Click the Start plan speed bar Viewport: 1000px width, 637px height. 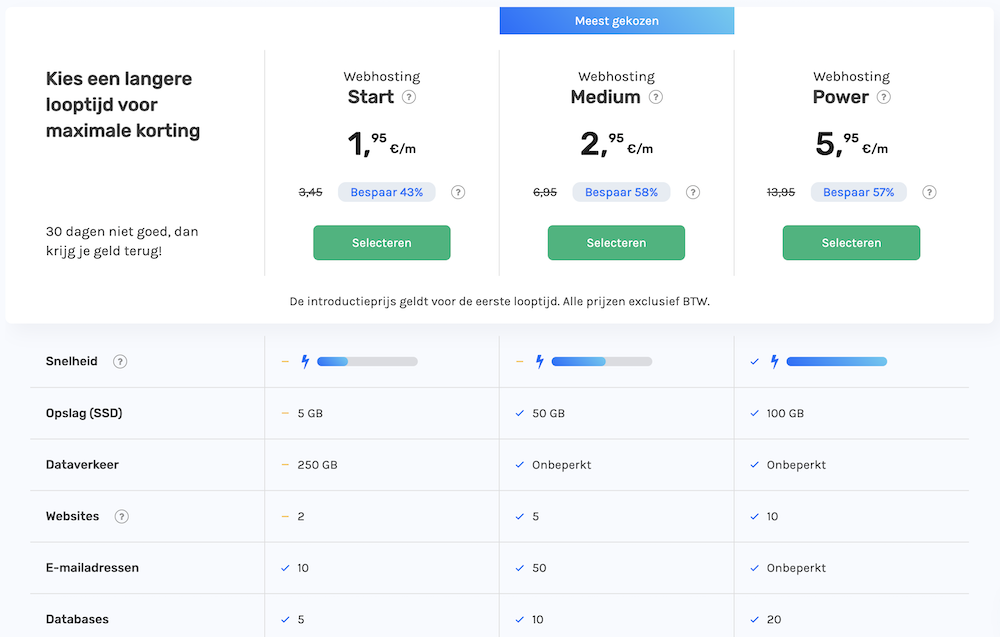367,361
